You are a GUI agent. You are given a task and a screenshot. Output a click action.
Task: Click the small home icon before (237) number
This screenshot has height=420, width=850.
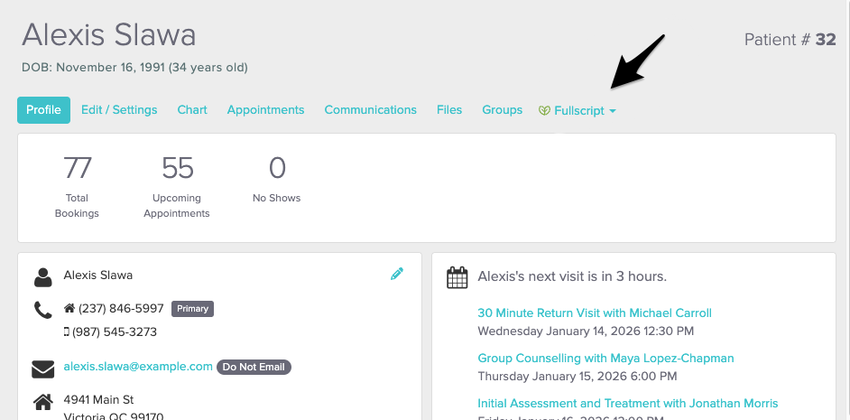69,309
